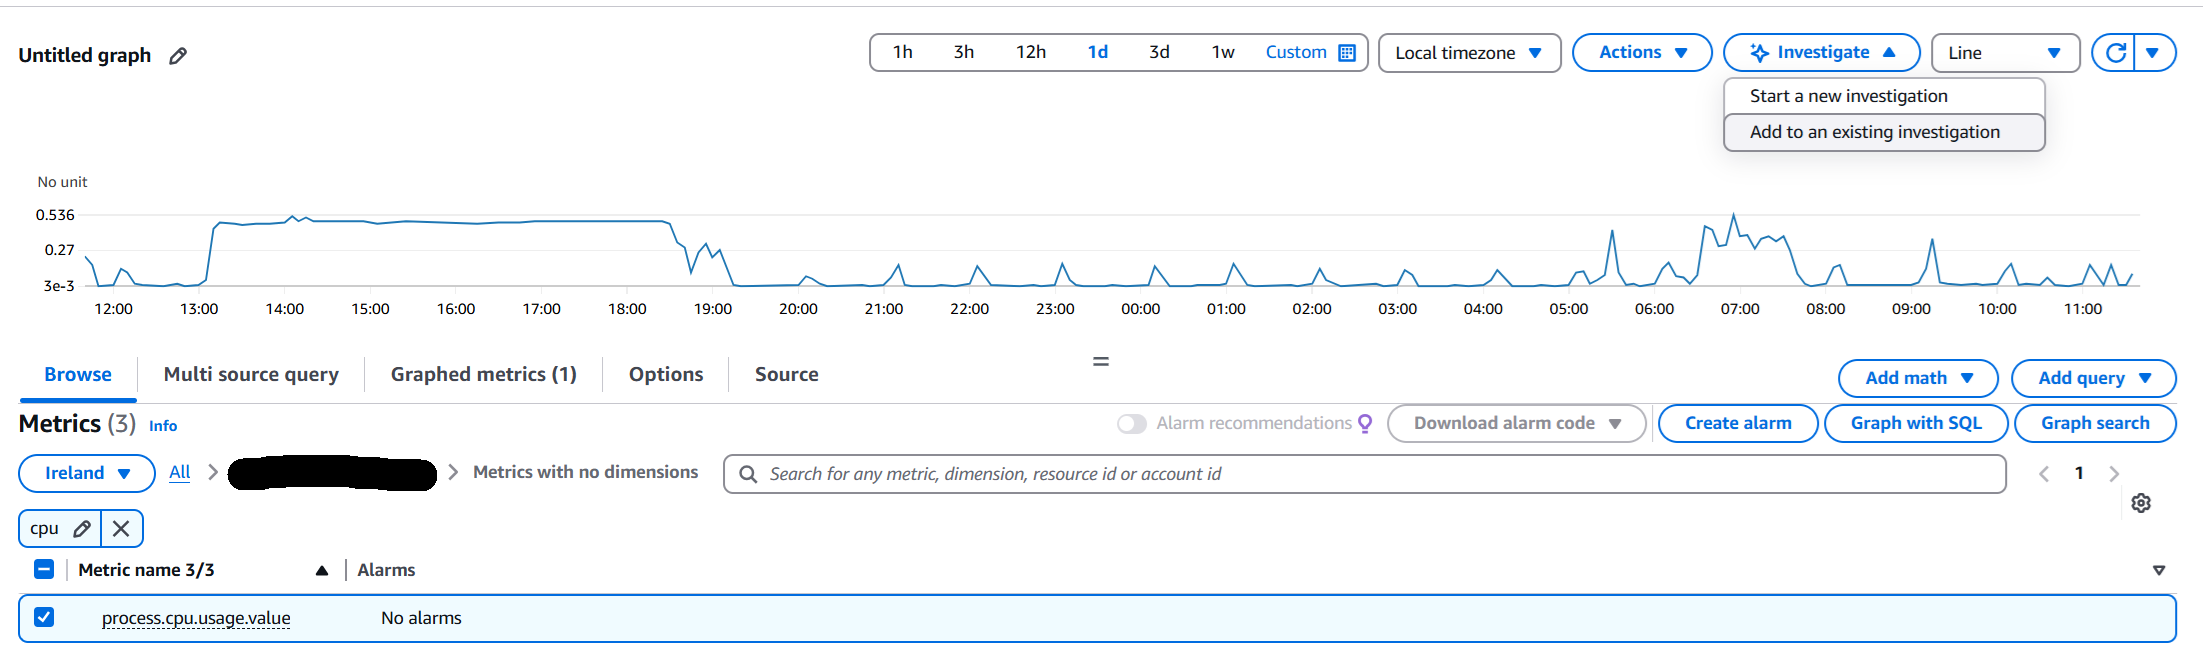The image size is (2203, 655).
Task: Select Add to an existing investigation
Action: [1884, 132]
